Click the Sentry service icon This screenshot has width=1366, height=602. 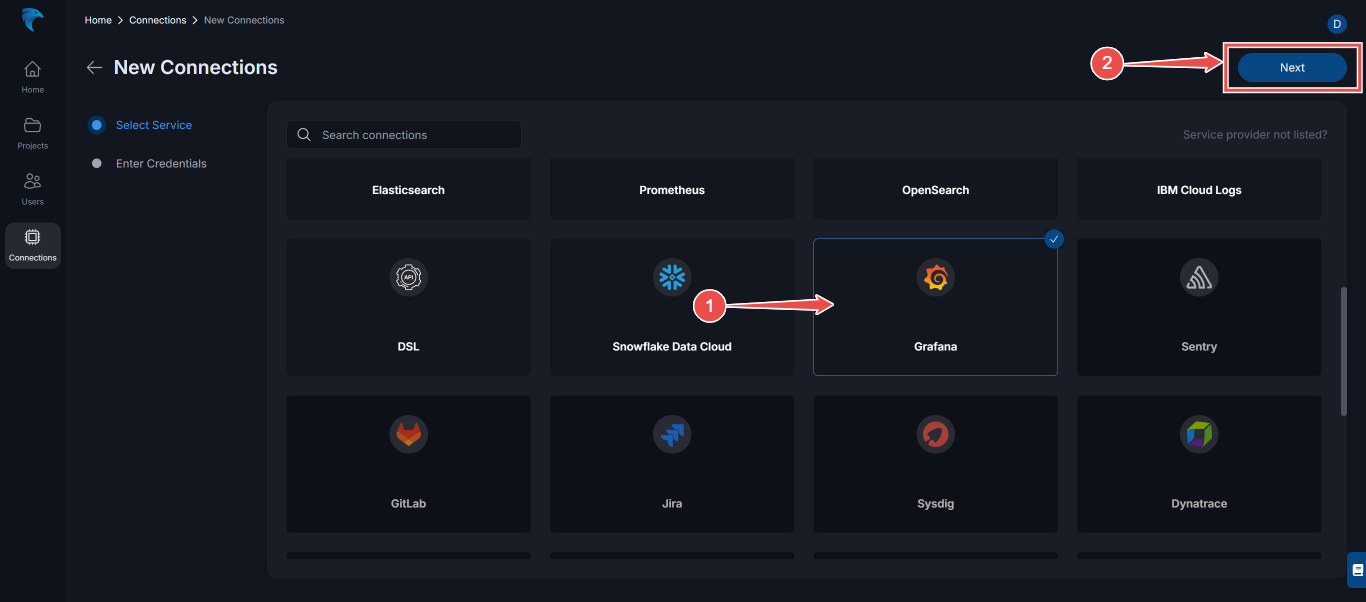(x=1198, y=277)
